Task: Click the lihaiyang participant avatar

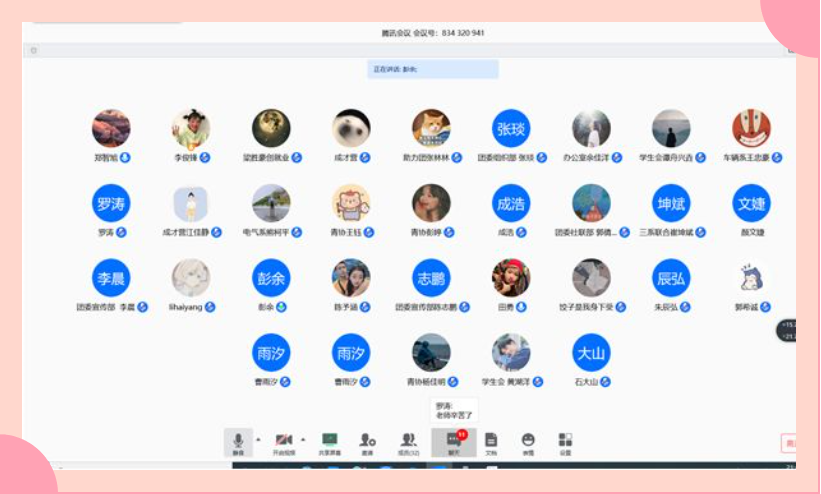Action: [190, 278]
